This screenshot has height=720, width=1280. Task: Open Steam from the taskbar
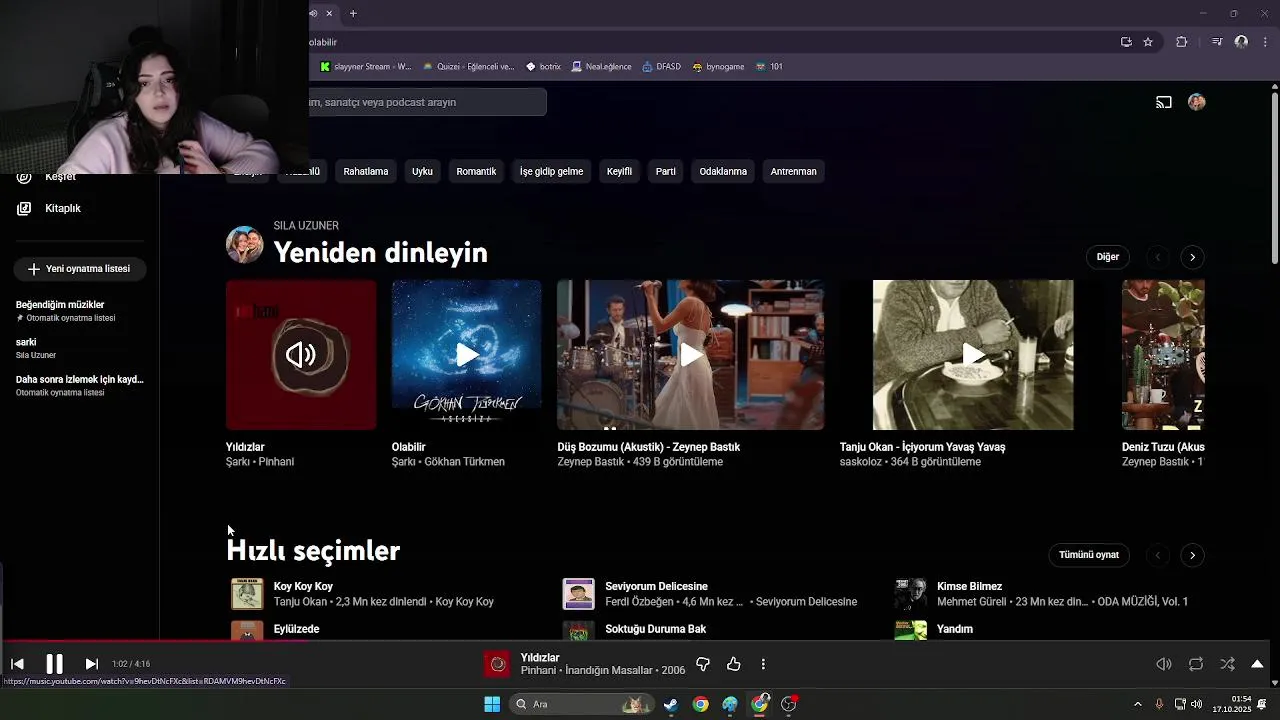click(x=671, y=704)
